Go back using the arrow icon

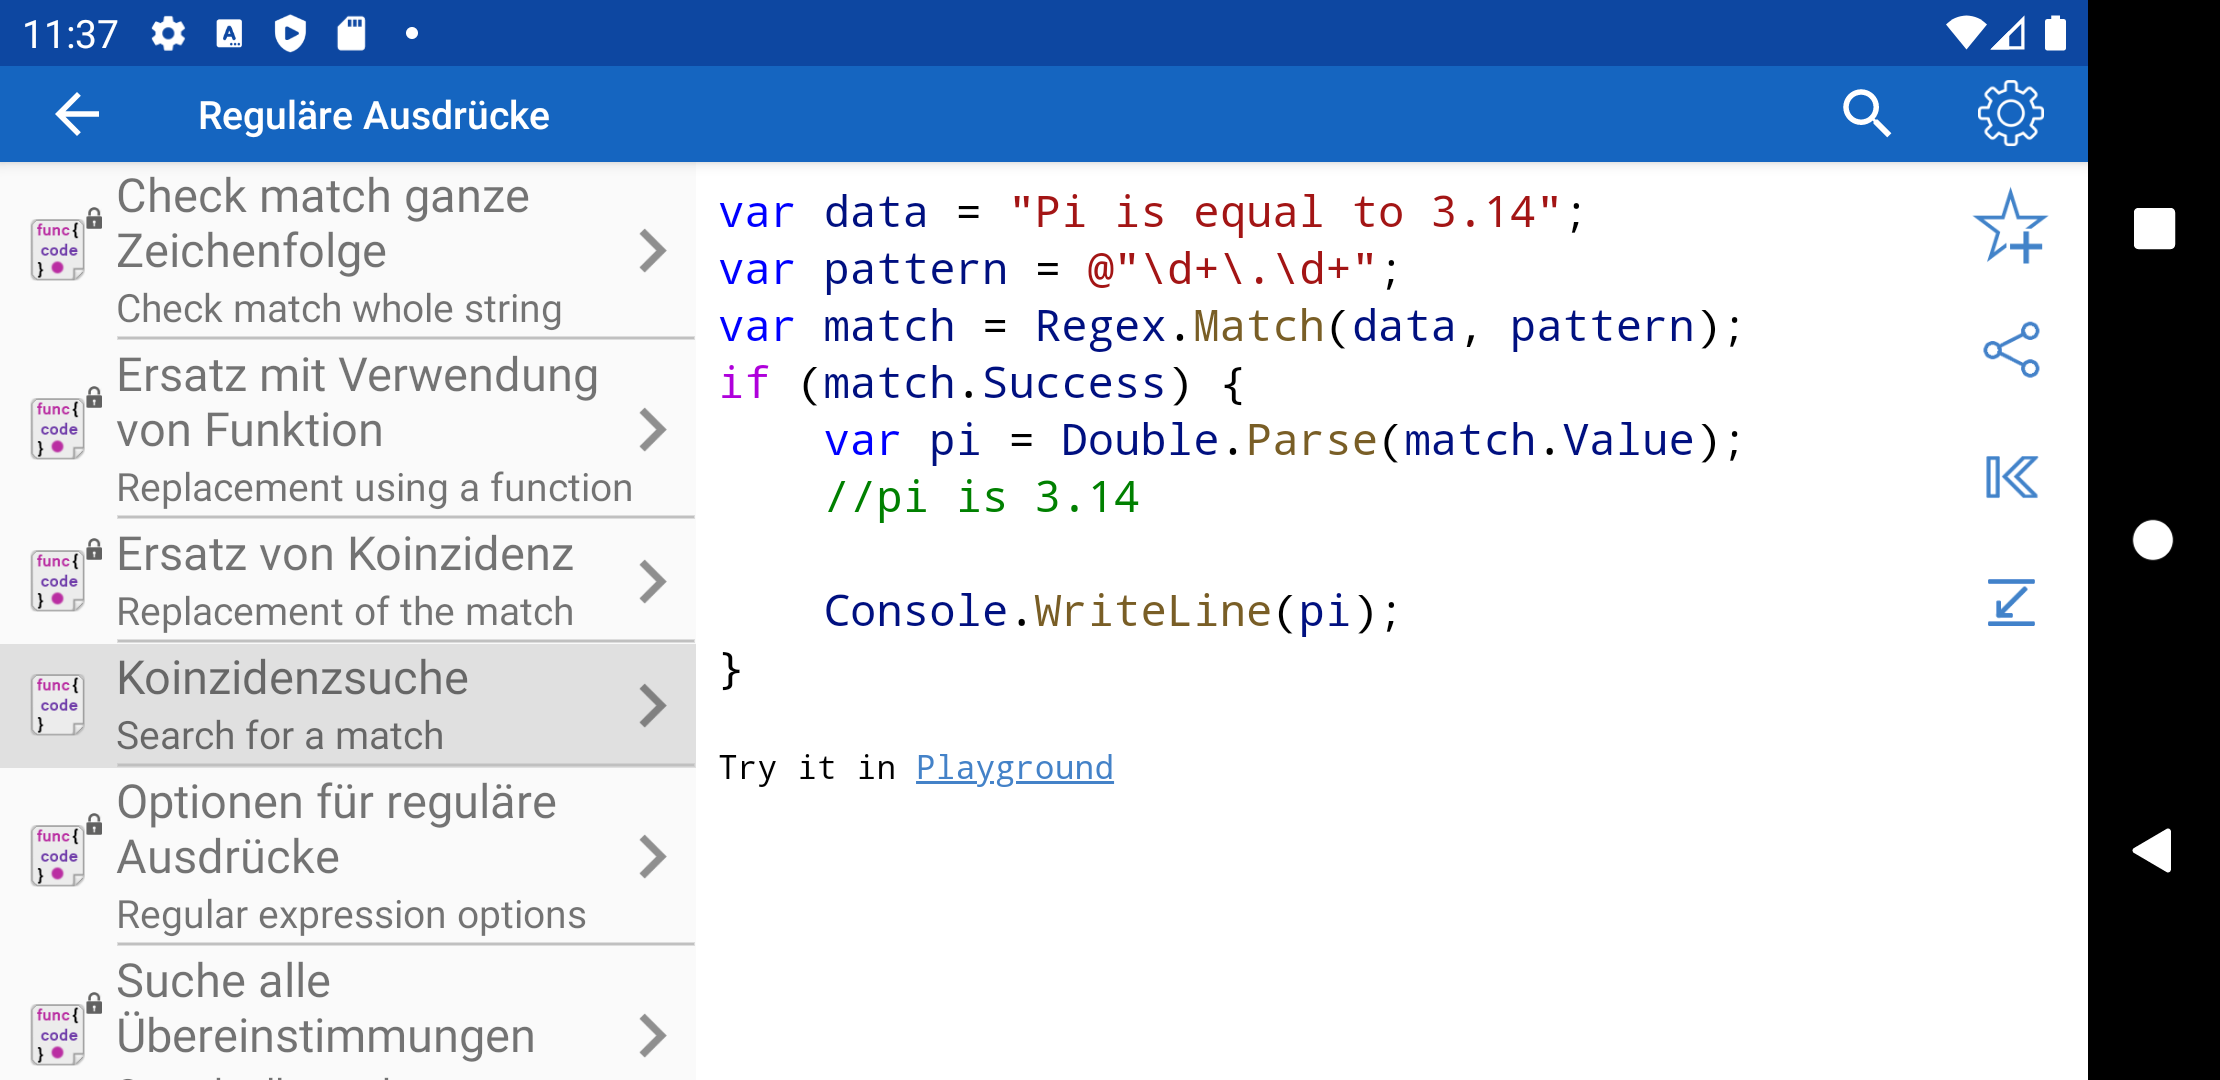coord(77,115)
